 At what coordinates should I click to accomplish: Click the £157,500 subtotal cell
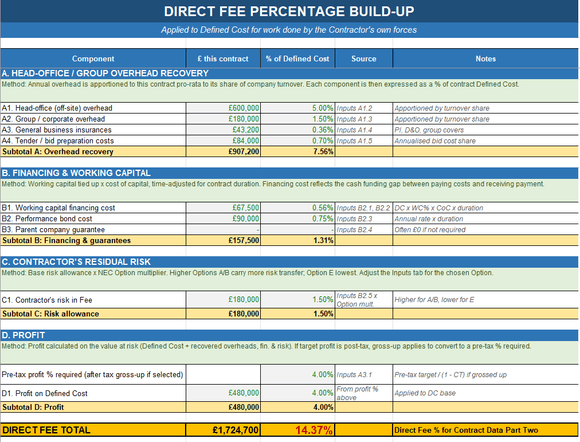pos(223,240)
